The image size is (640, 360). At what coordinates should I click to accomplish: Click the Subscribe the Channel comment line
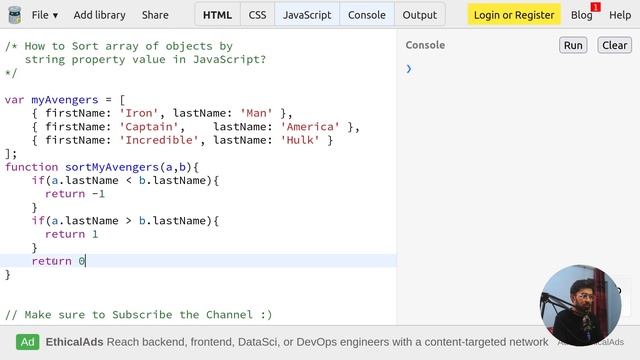pos(138,315)
